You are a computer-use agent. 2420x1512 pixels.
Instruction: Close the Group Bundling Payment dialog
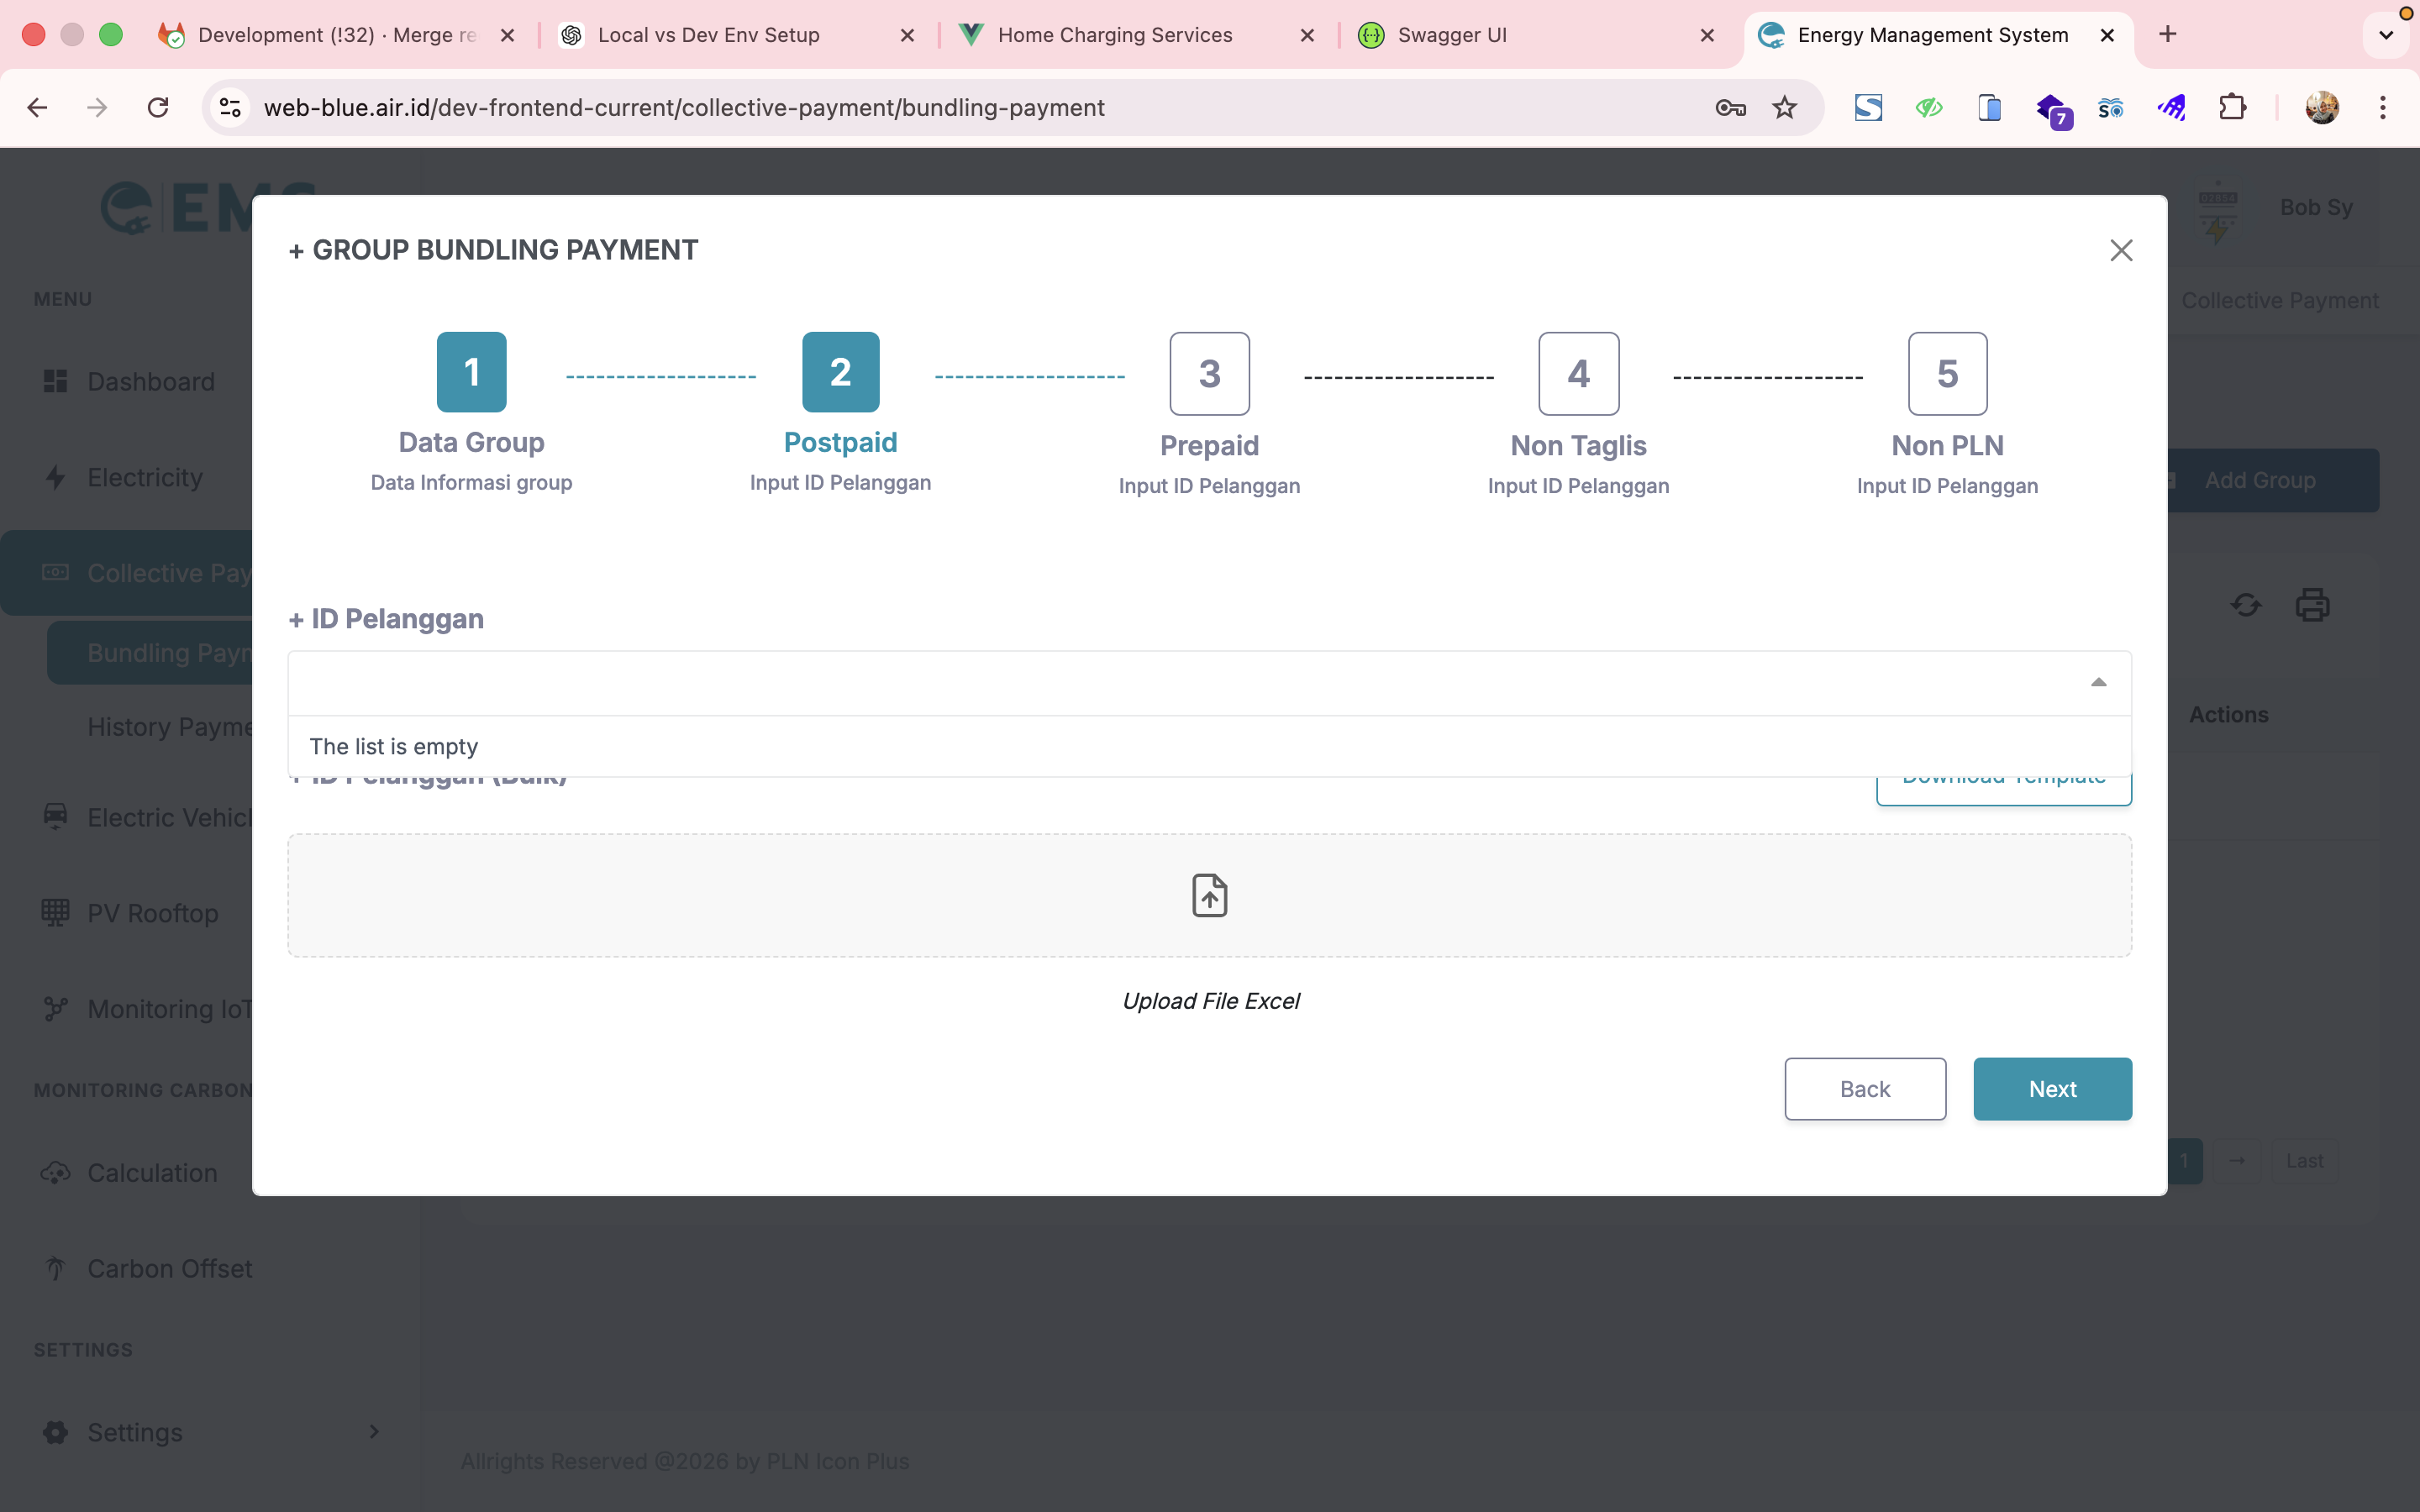click(2121, 250)
